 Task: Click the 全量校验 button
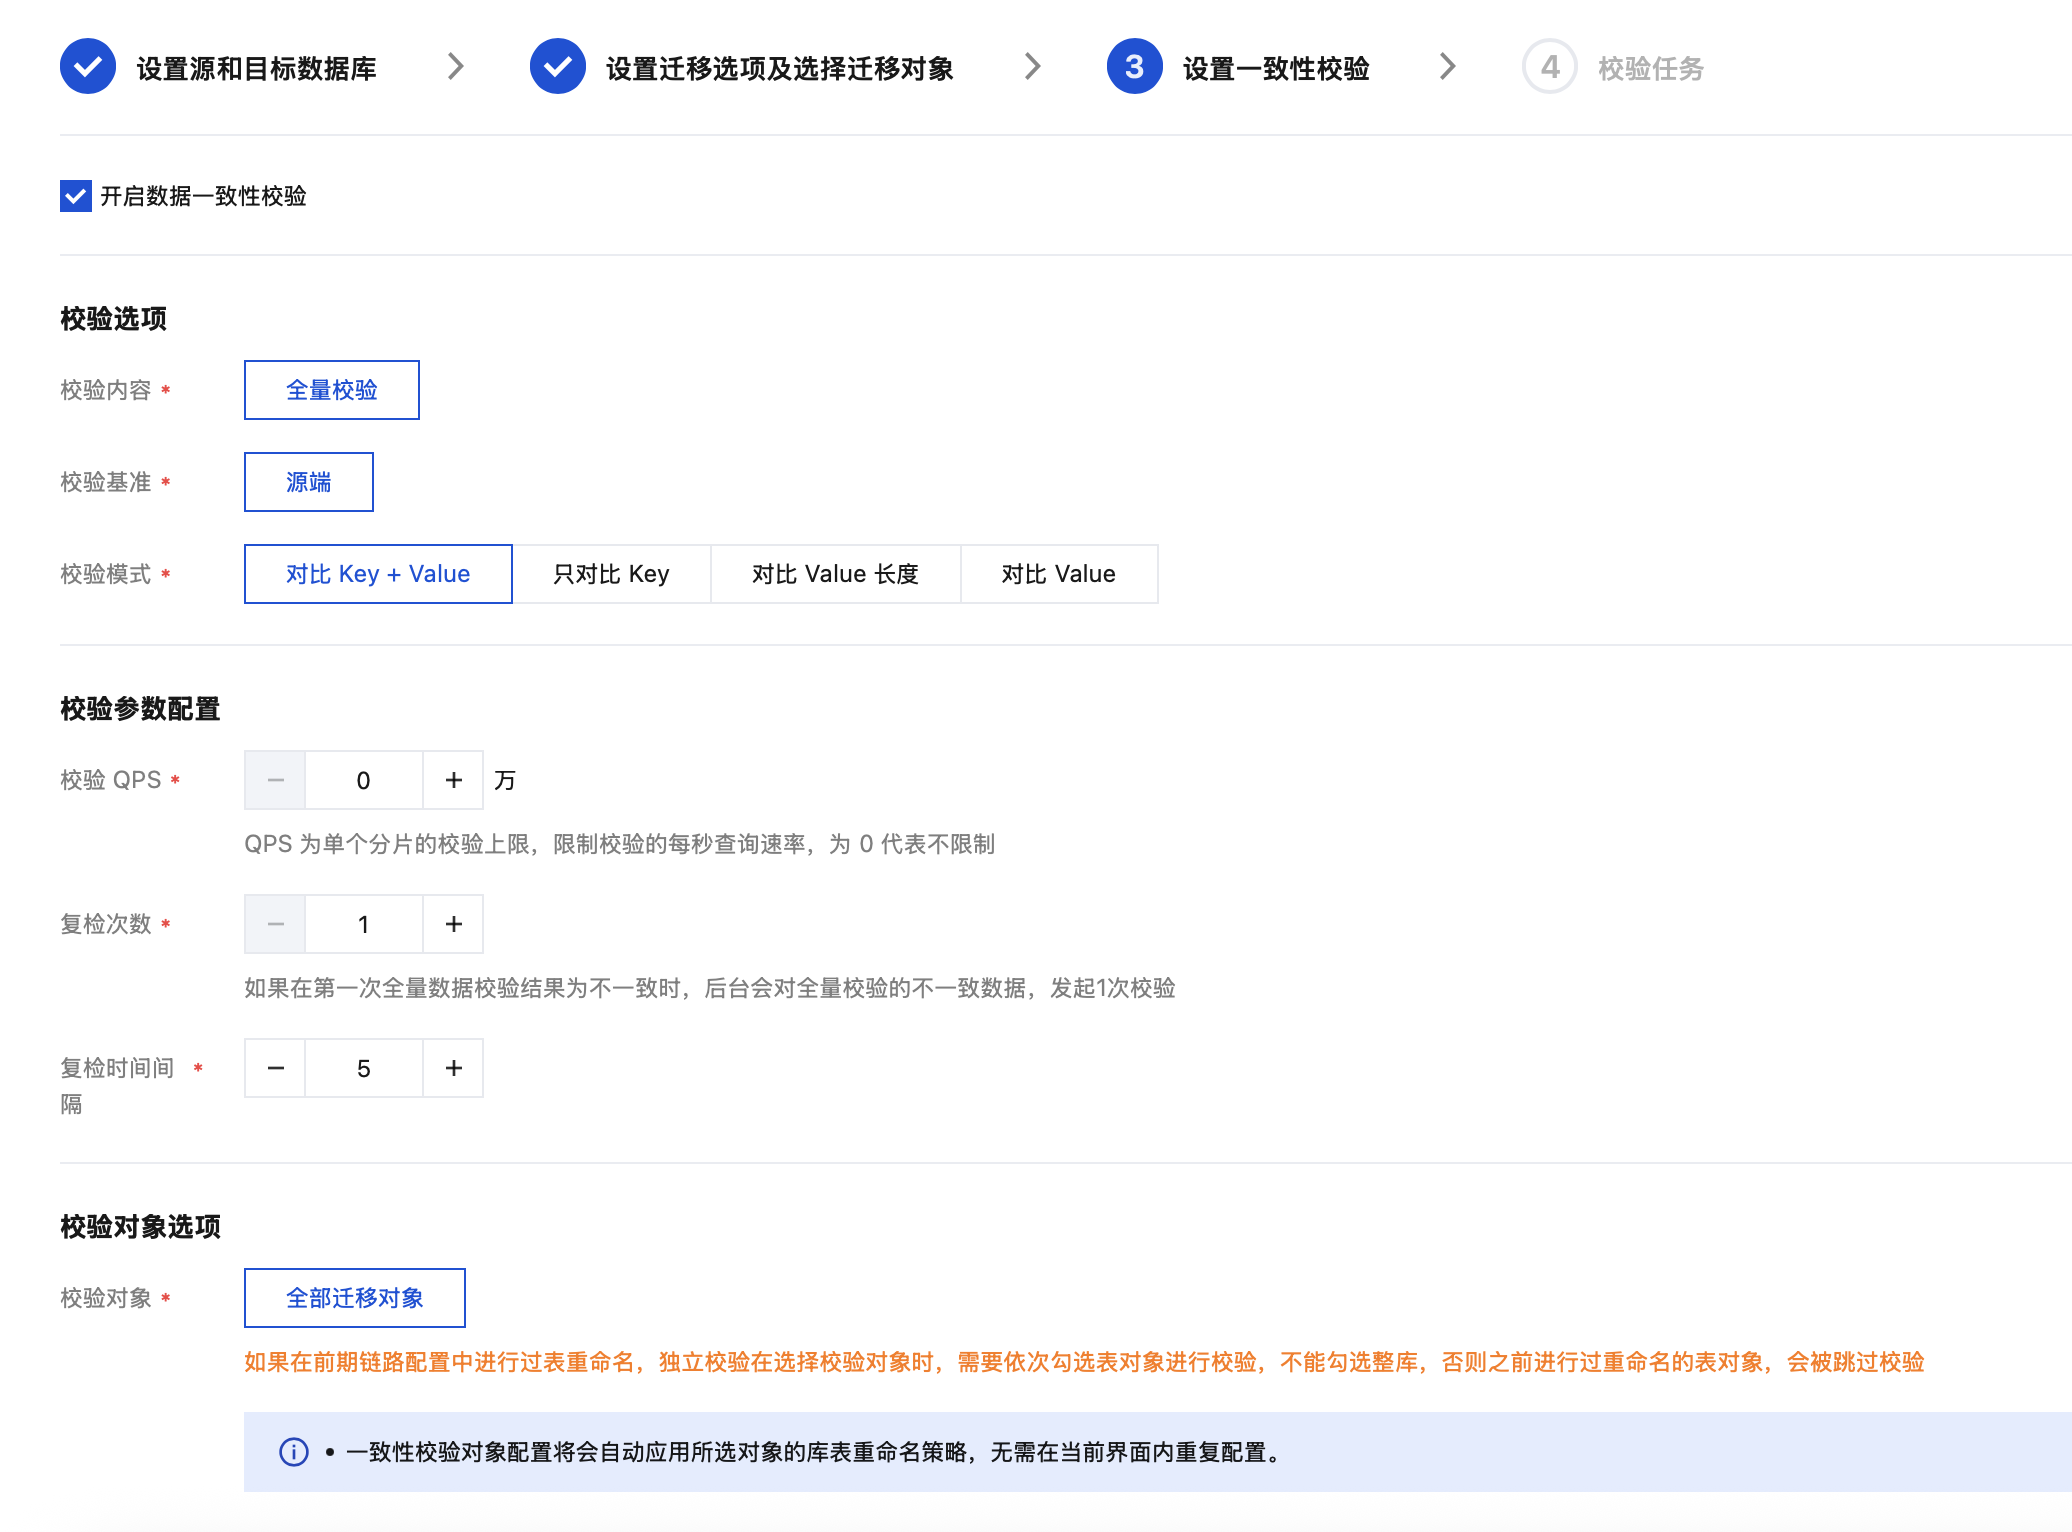pos(332,390)
